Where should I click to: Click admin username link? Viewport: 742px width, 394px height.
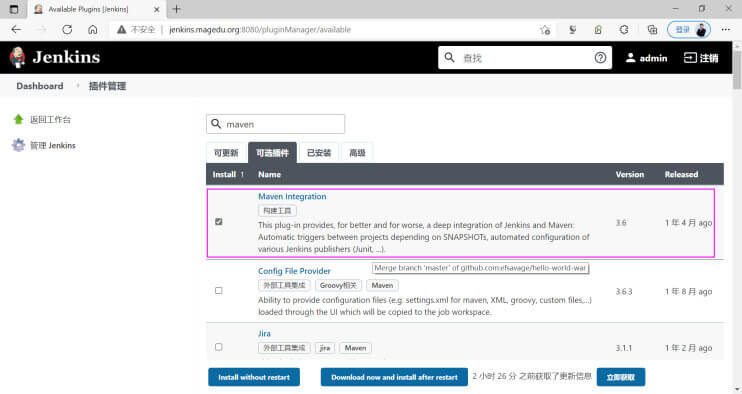653,58
